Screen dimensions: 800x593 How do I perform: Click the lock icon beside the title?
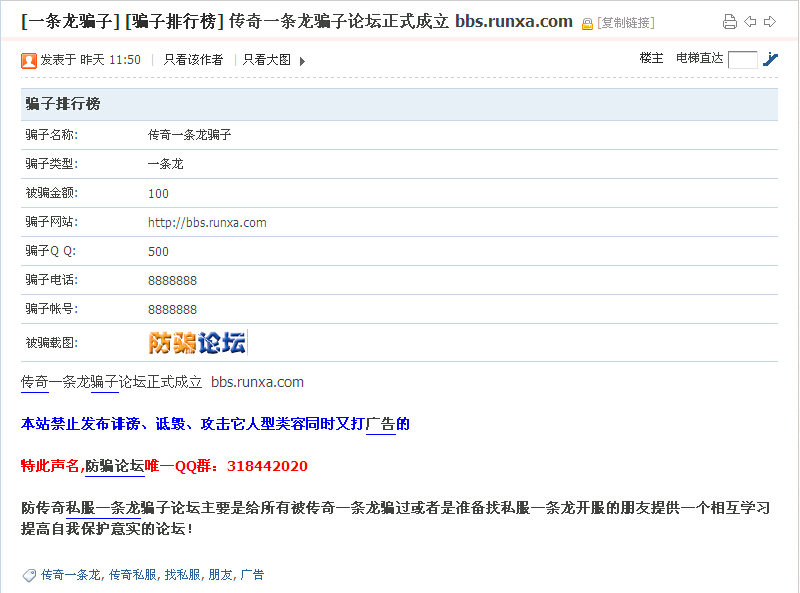(x=587, y=23)
